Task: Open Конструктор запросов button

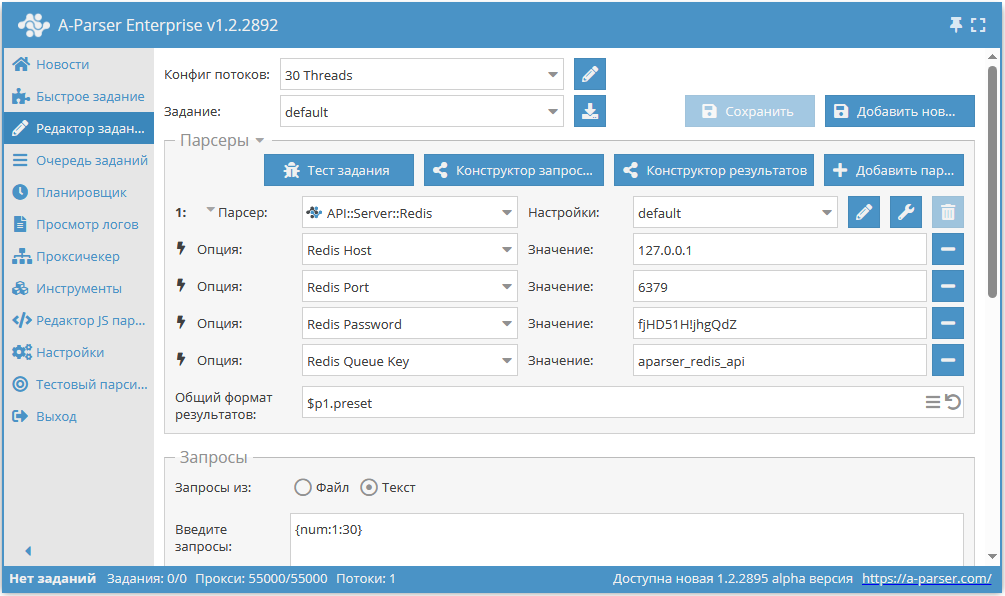Action: 513,170
